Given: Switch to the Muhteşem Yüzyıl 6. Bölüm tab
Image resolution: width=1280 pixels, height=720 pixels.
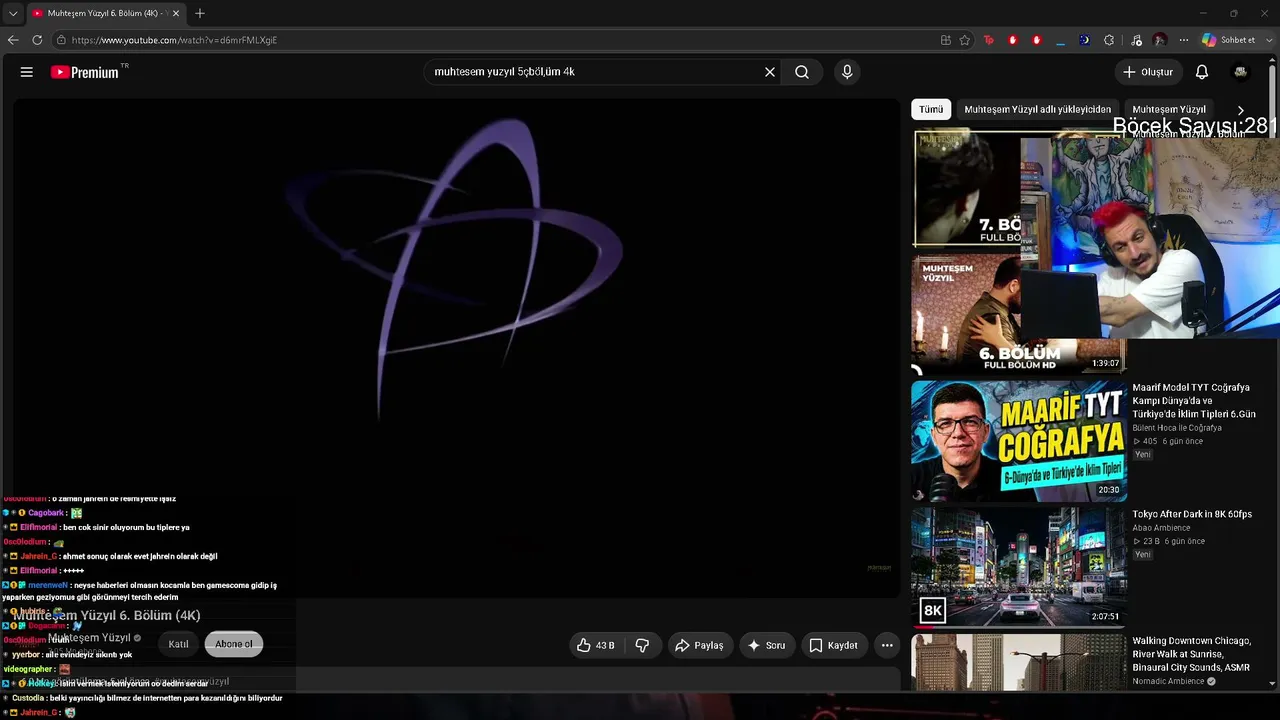Looking at the screenshot, I should [105, 14].
